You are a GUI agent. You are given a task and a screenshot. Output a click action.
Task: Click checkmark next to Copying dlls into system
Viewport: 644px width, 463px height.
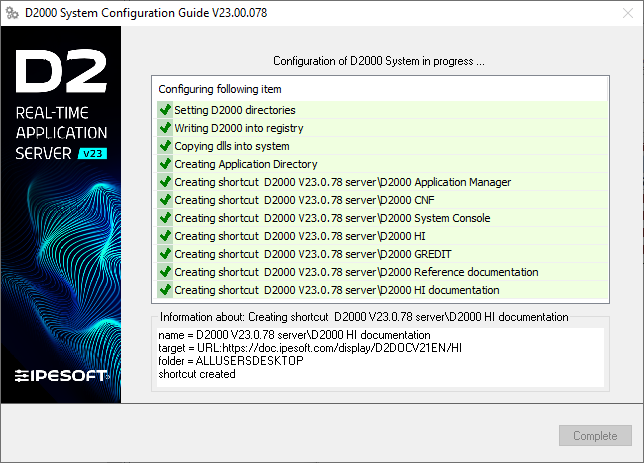[165, 146]
